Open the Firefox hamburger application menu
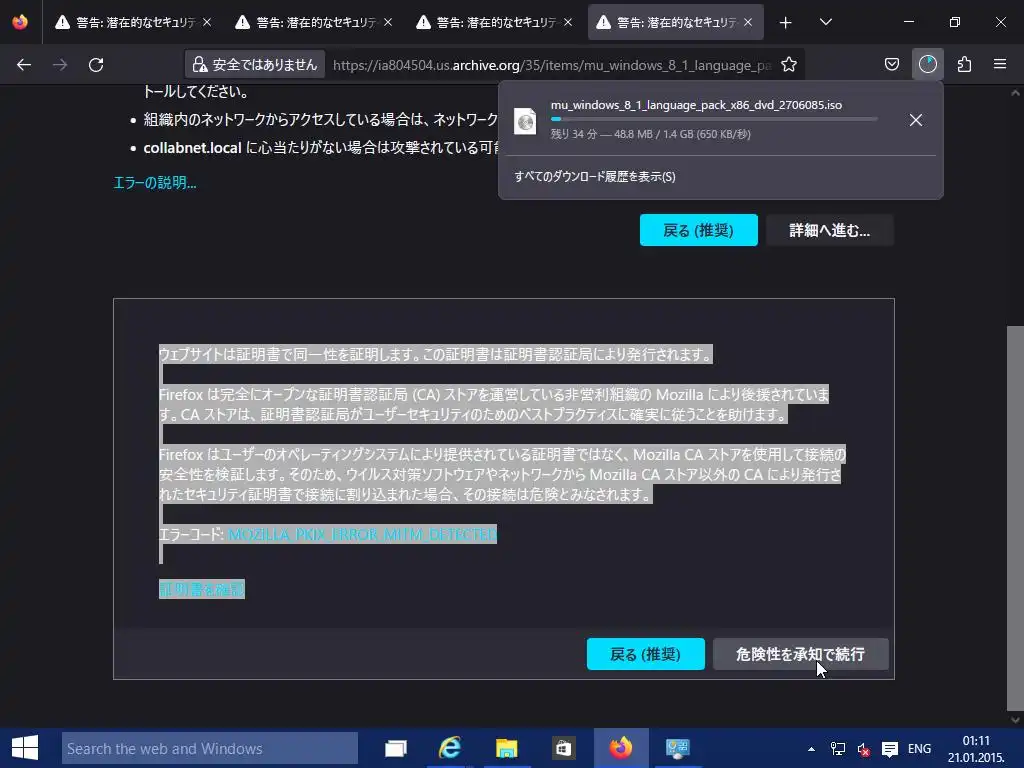The width and height of the screenshot is (1024, 768). [1000, 65]
